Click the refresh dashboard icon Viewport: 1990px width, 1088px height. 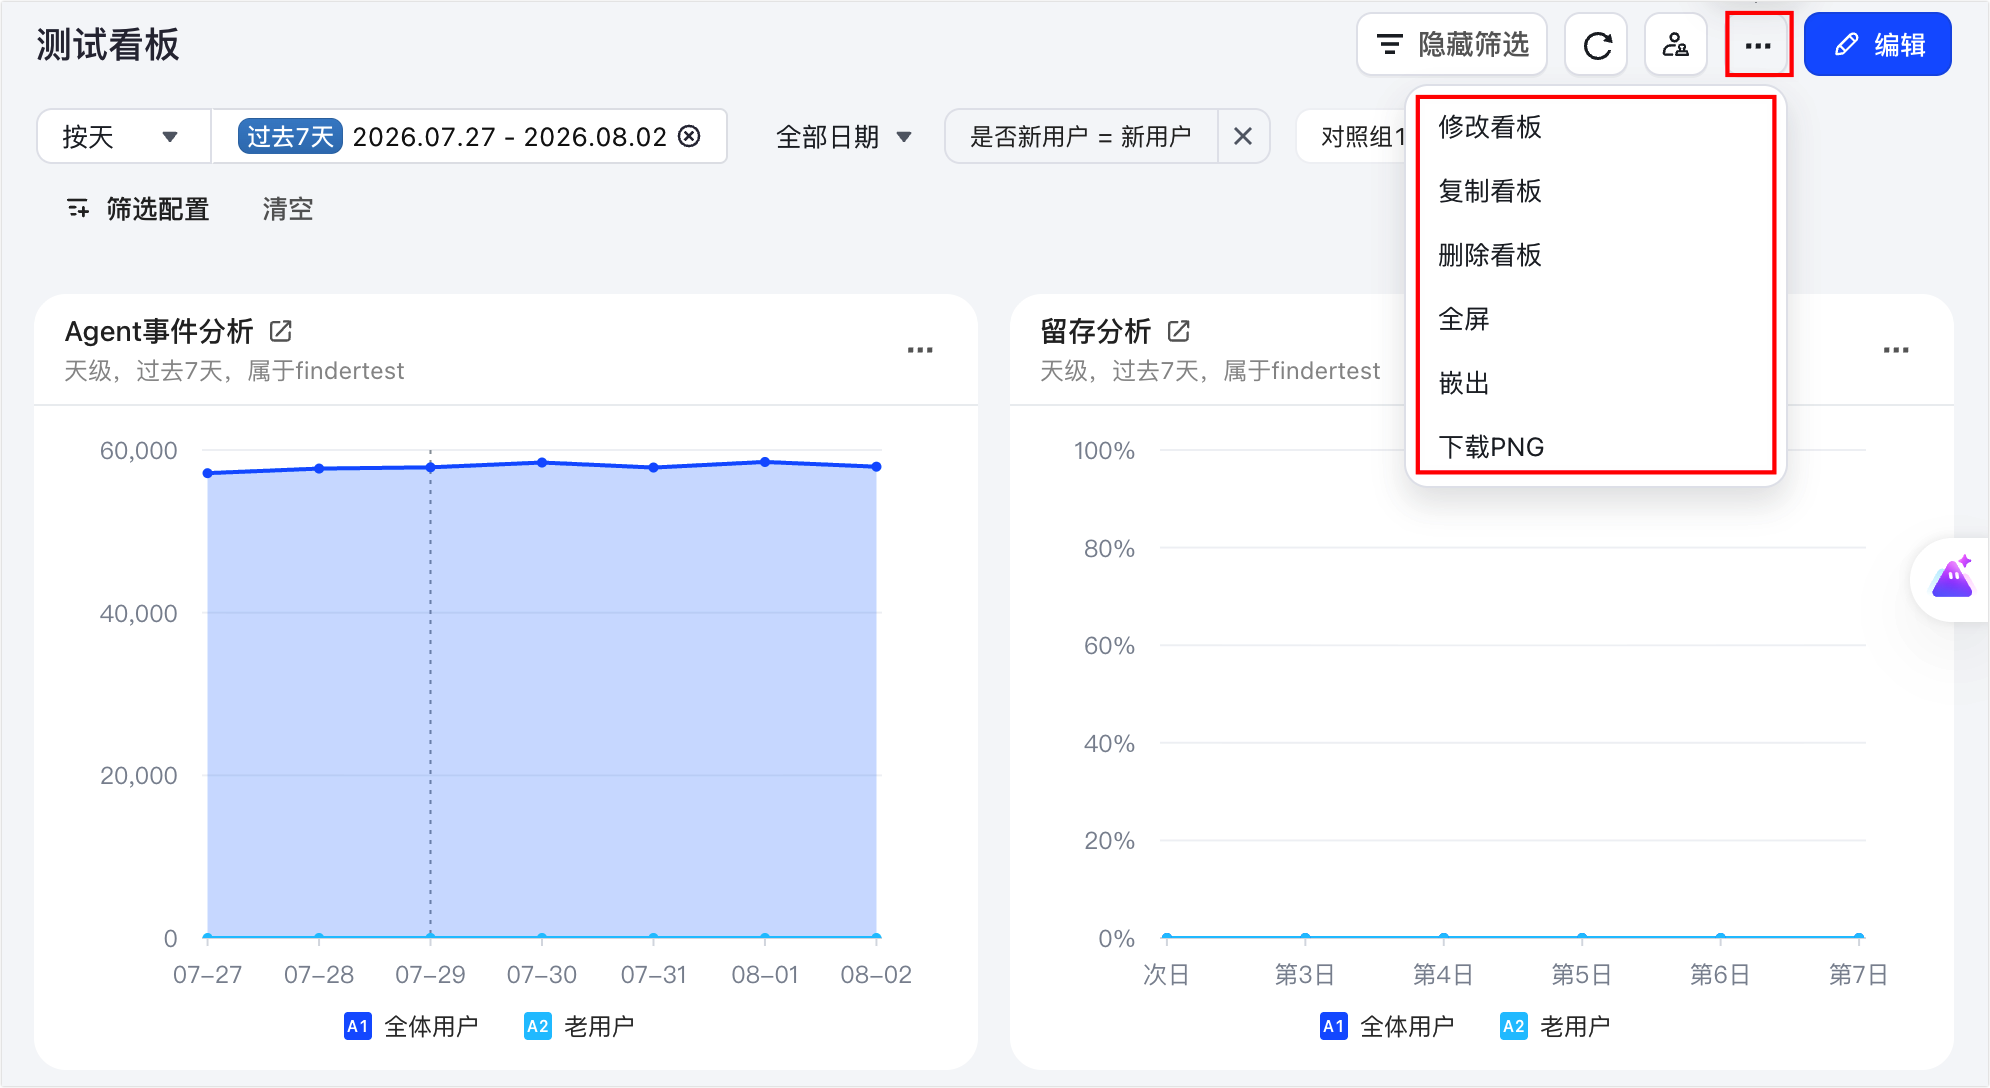point(1597,45)
